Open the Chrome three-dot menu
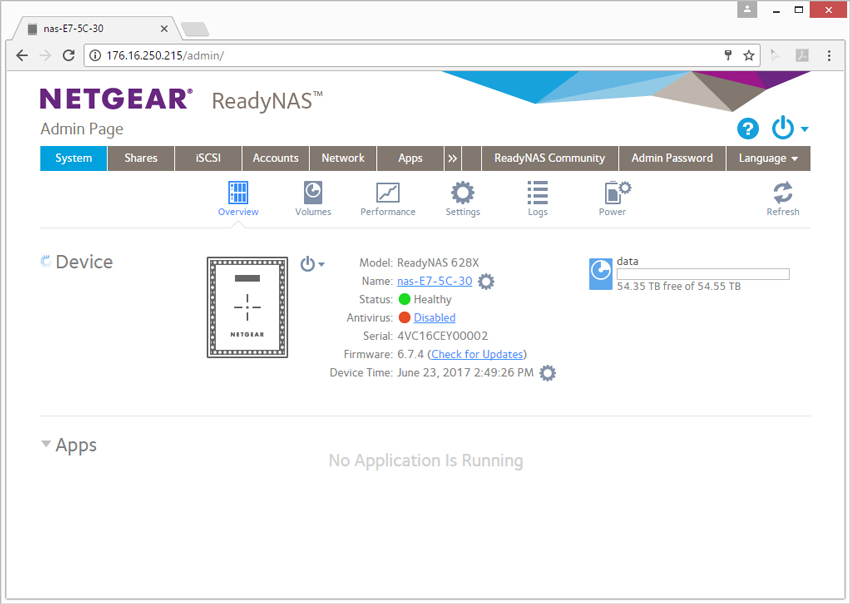 click(x=829, y=55)
